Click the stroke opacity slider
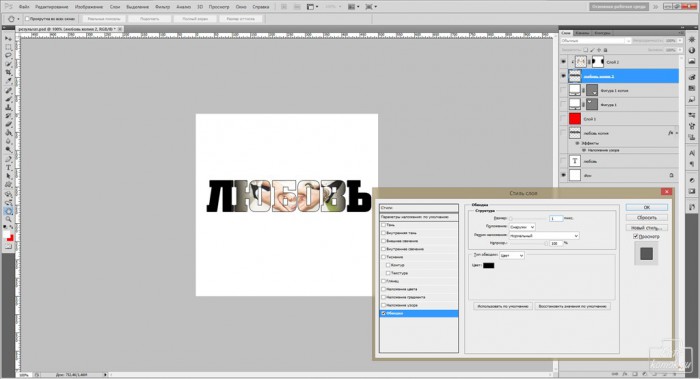Image resolution: width=700 pixels, height=379 pixels. (x=528, y=243)
